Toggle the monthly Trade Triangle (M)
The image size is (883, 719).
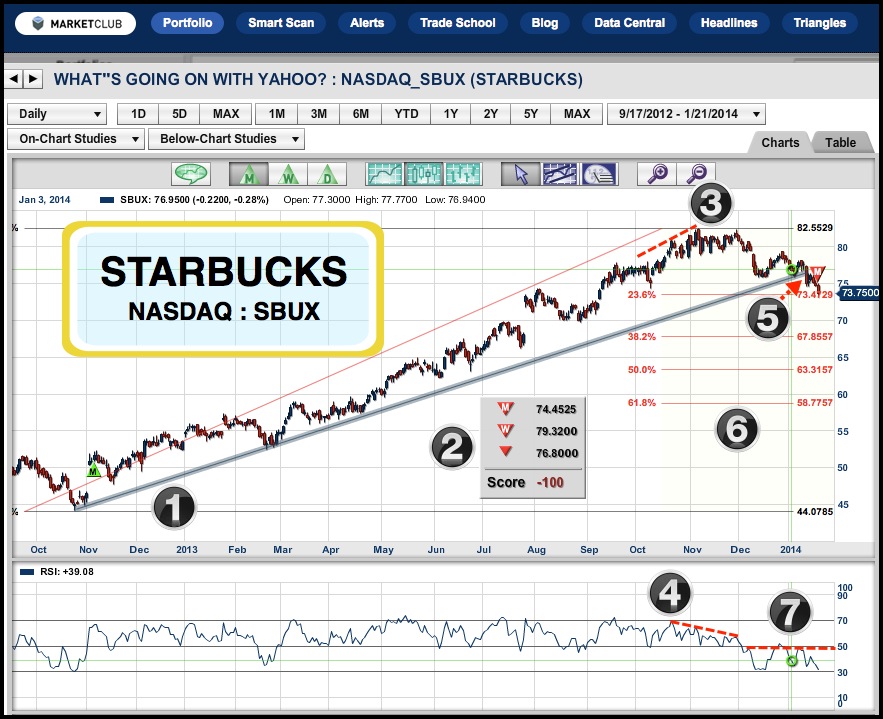tap(249, 174)
